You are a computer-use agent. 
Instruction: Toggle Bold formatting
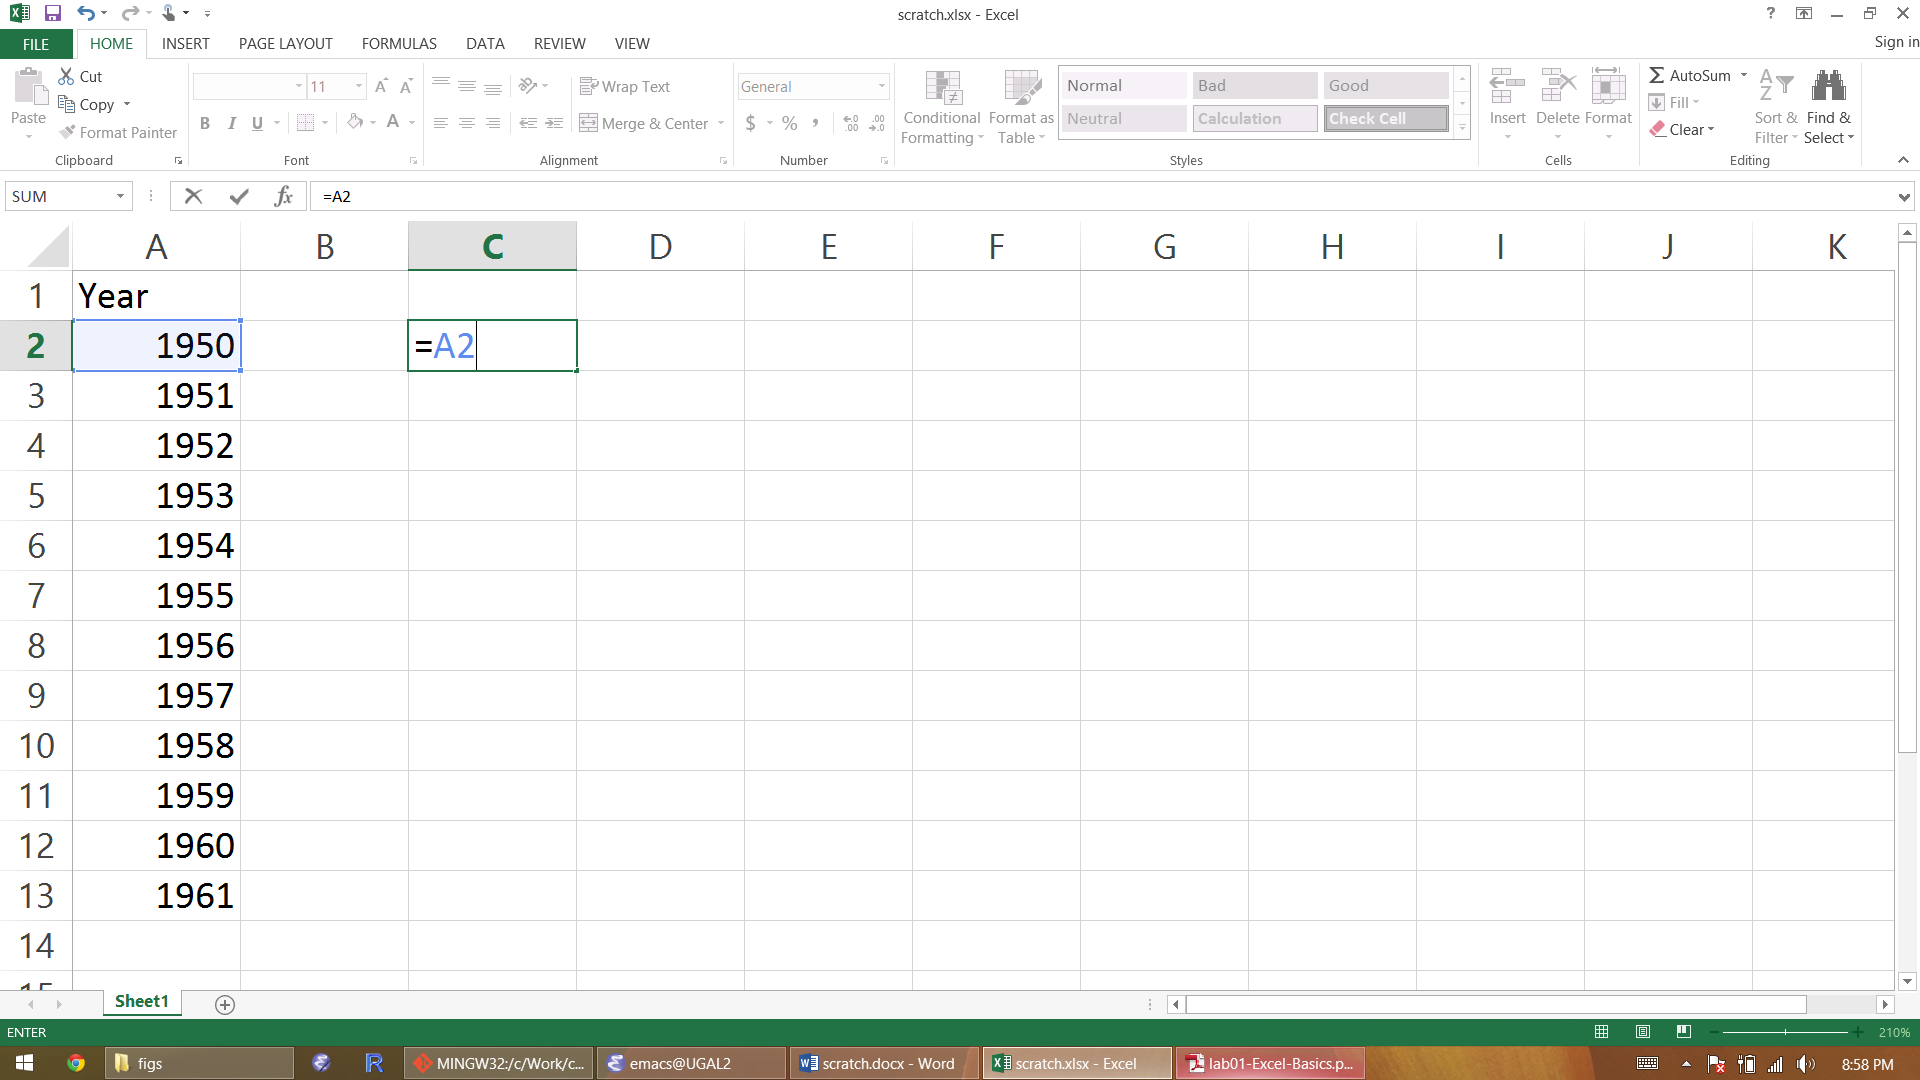tap(205, 123)
